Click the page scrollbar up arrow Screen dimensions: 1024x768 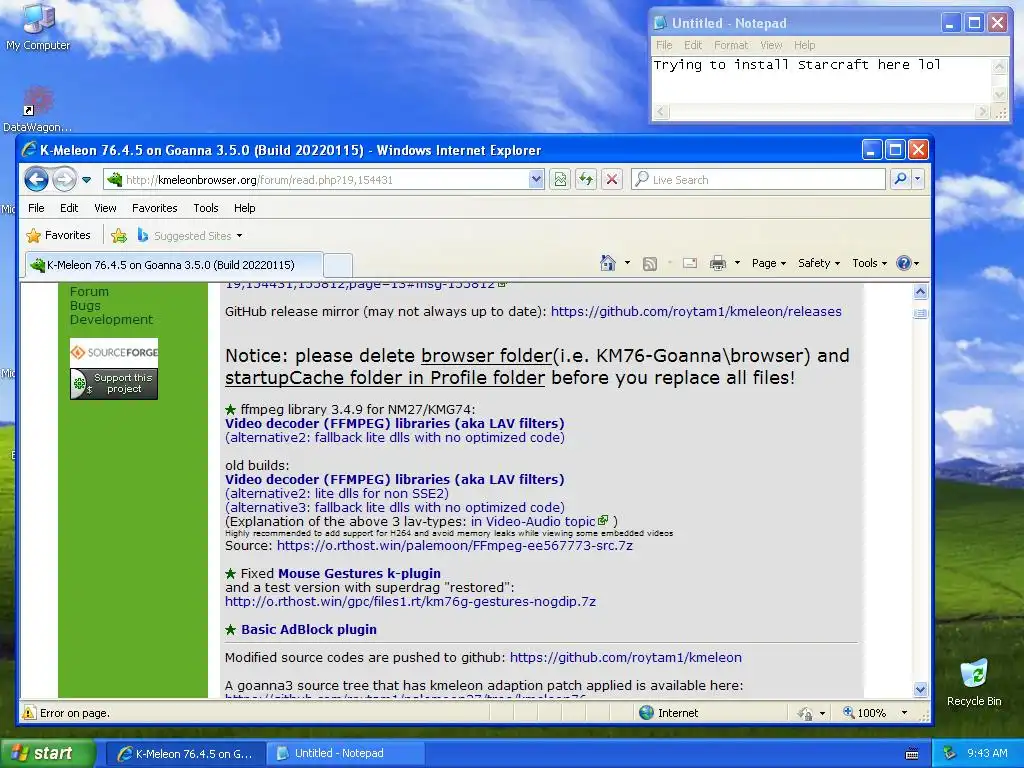pyautogui.click(x=920, y=291)
